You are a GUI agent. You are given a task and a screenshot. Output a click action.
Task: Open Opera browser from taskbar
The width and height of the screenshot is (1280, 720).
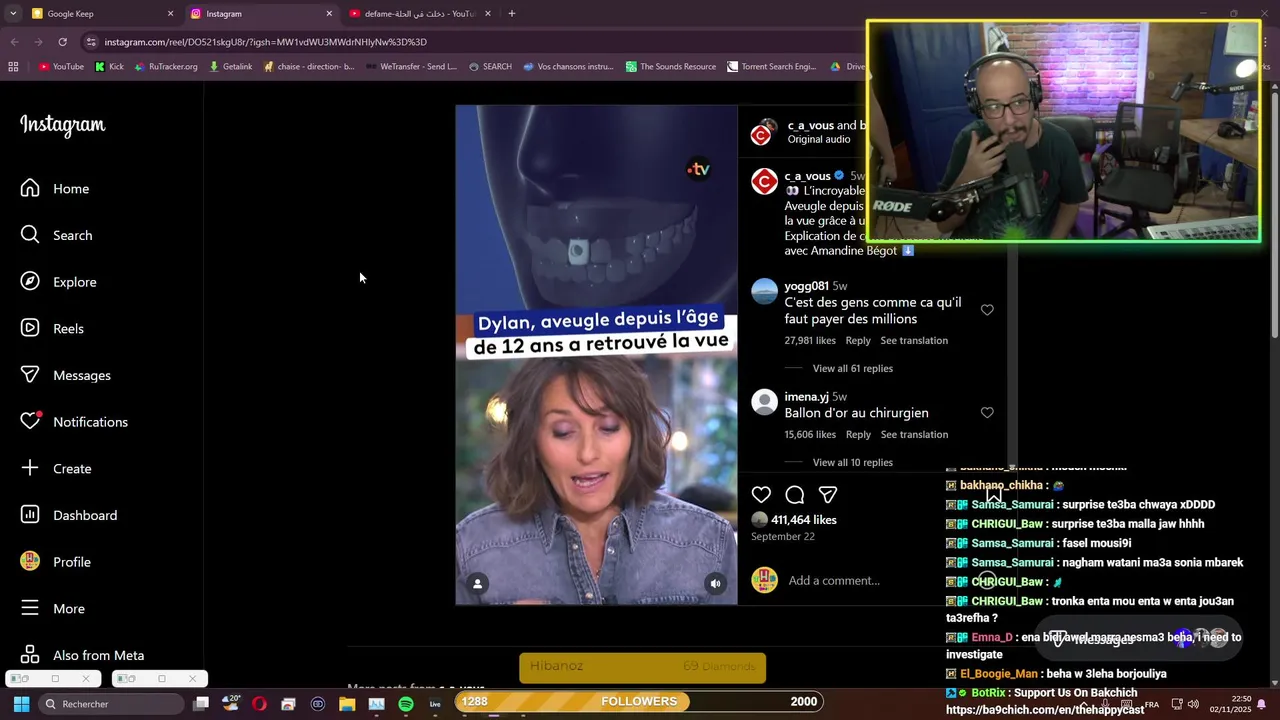(259, 704)
